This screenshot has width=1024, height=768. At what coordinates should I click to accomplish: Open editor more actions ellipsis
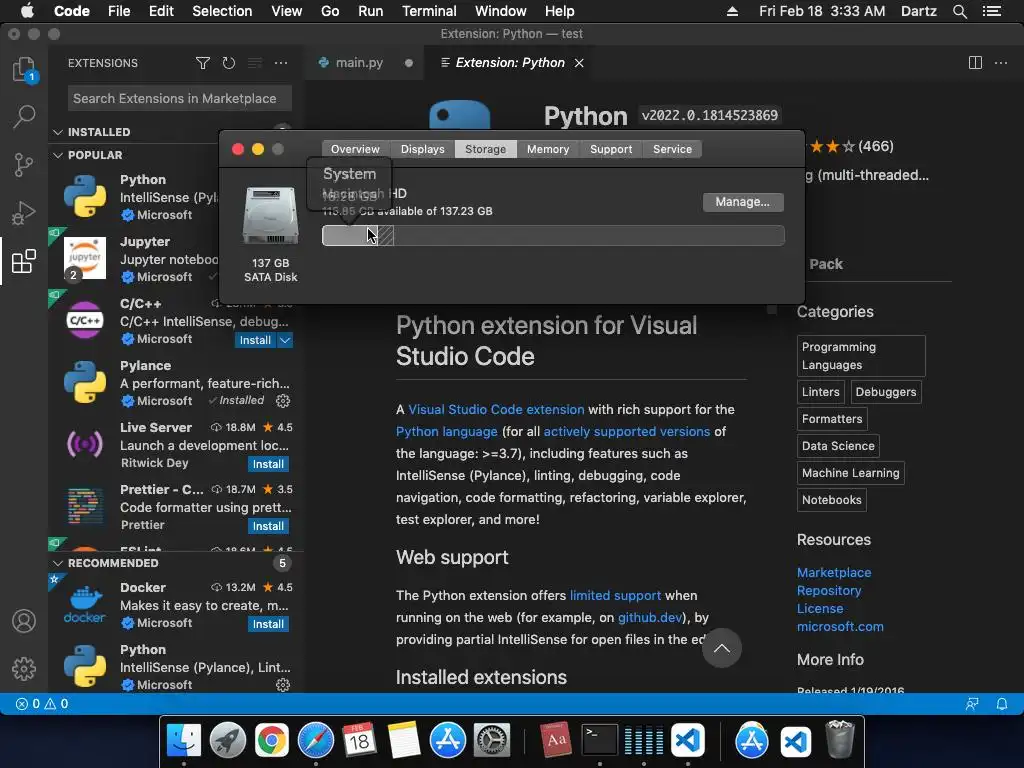[1000, 63]
